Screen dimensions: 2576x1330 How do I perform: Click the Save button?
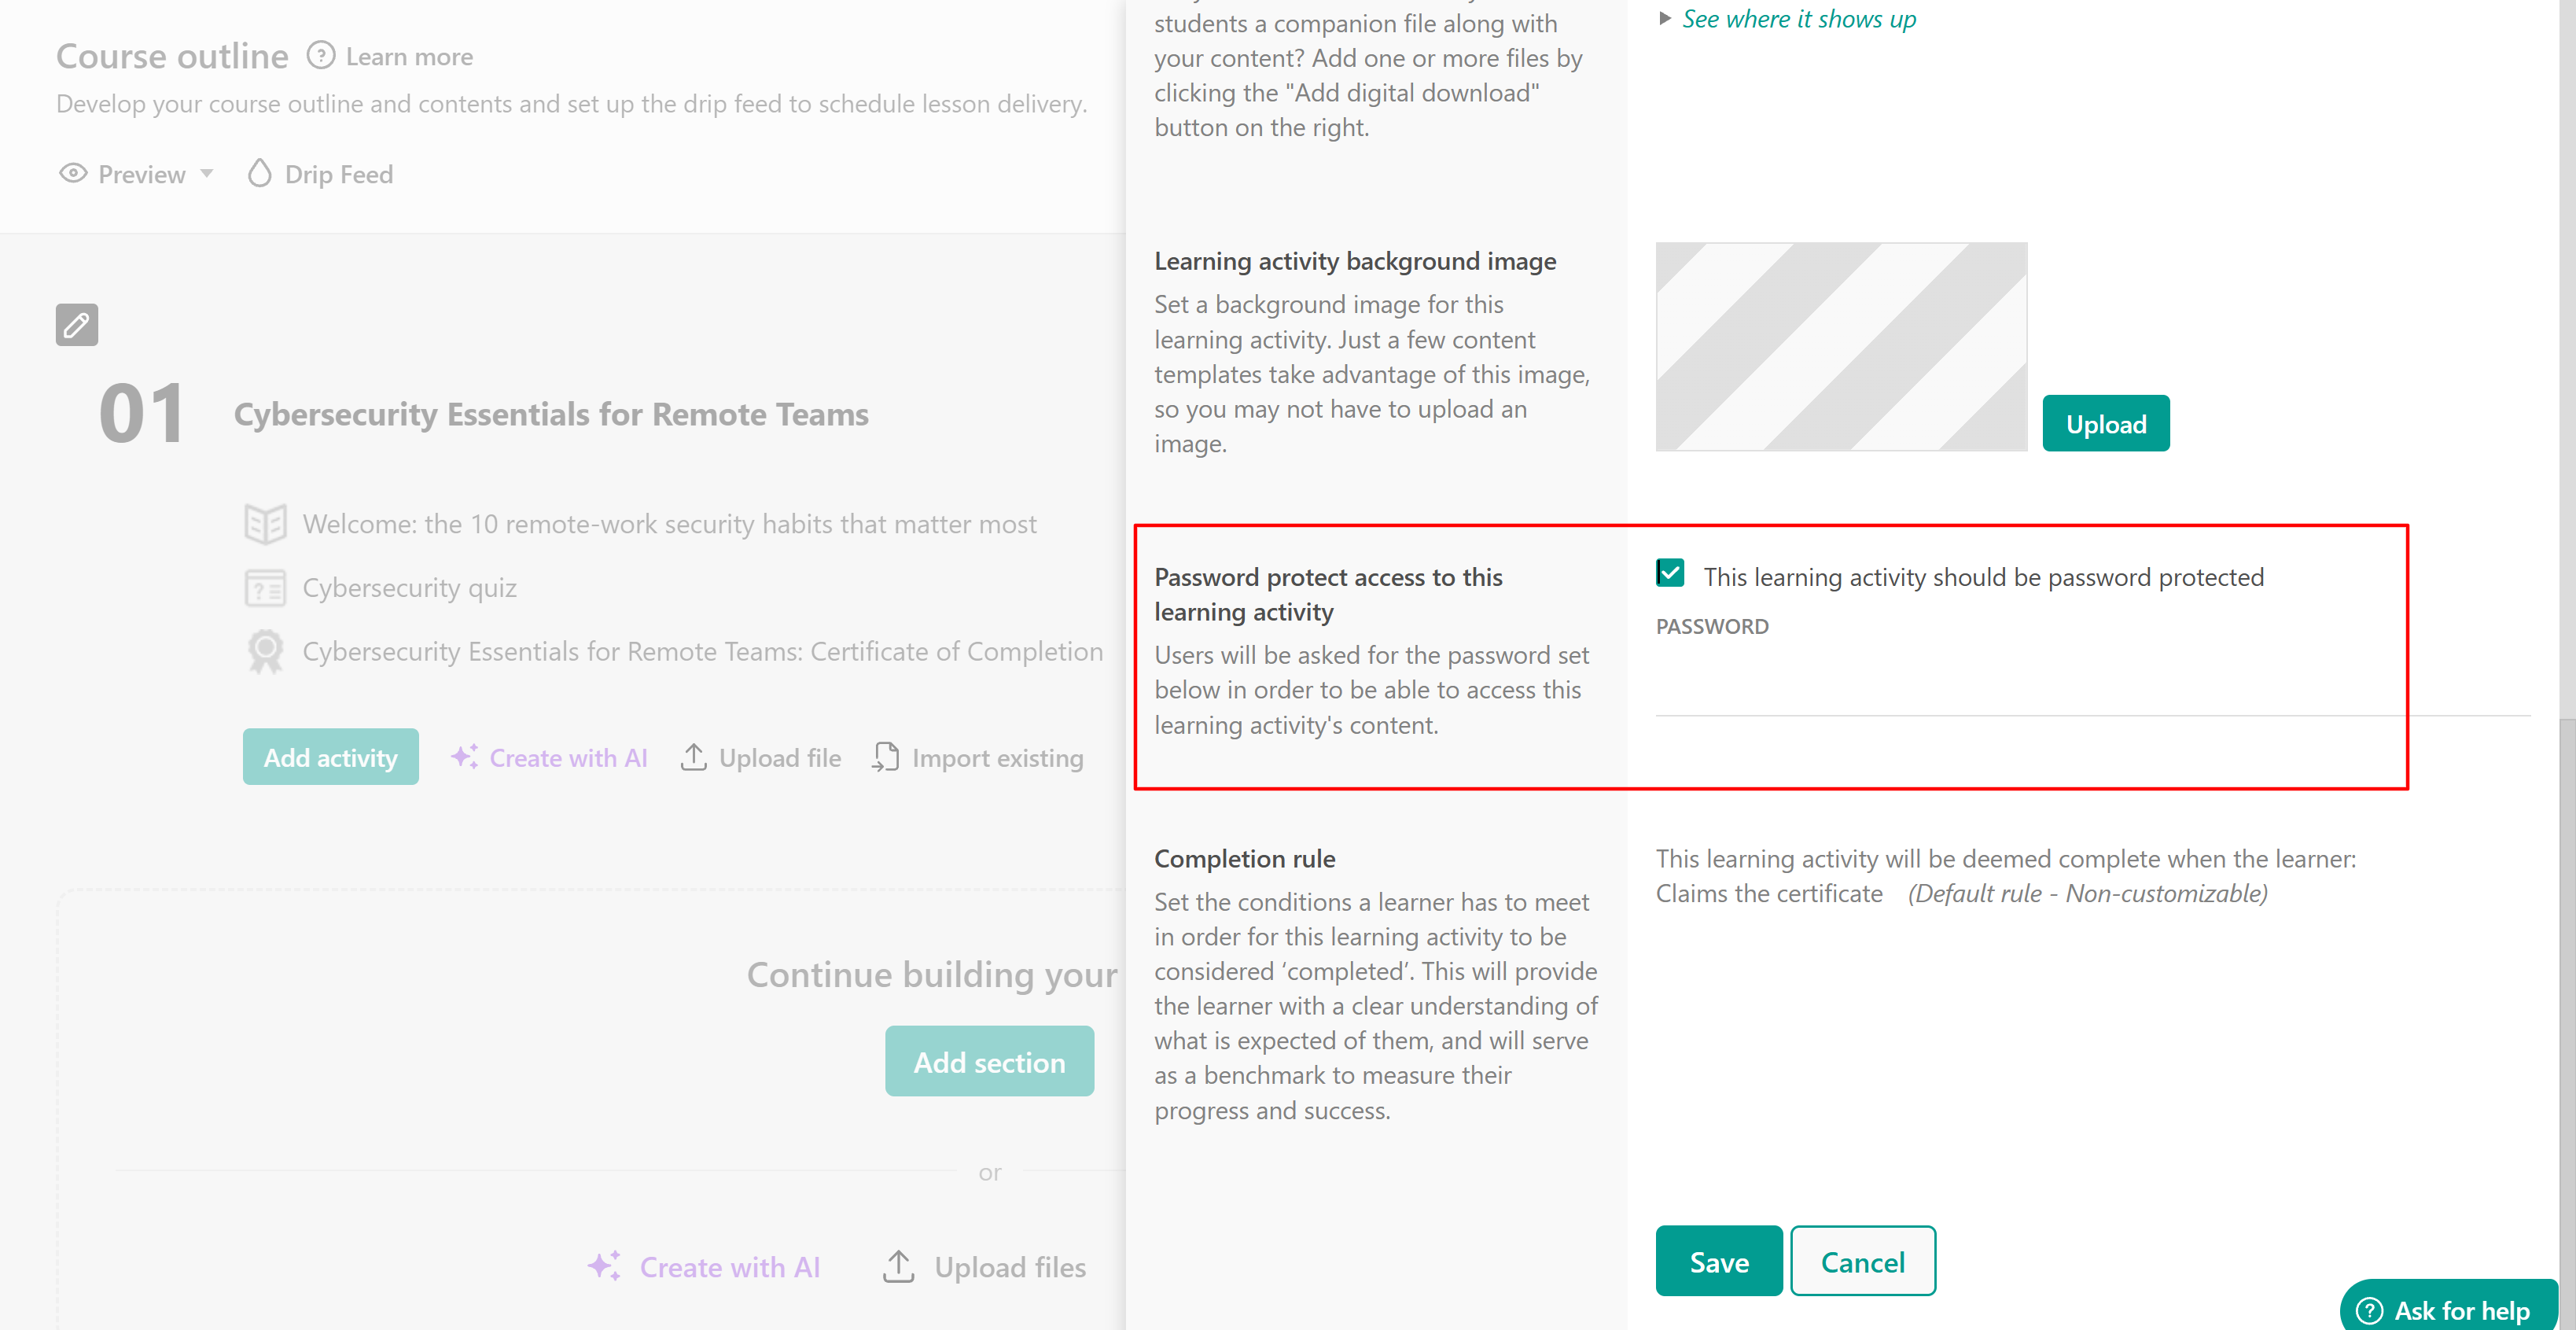1719,1261
